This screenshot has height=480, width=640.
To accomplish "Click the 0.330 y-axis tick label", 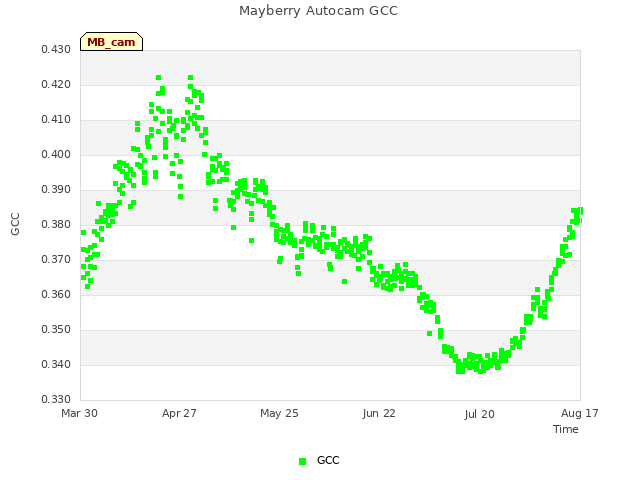I will click(56, 399).
